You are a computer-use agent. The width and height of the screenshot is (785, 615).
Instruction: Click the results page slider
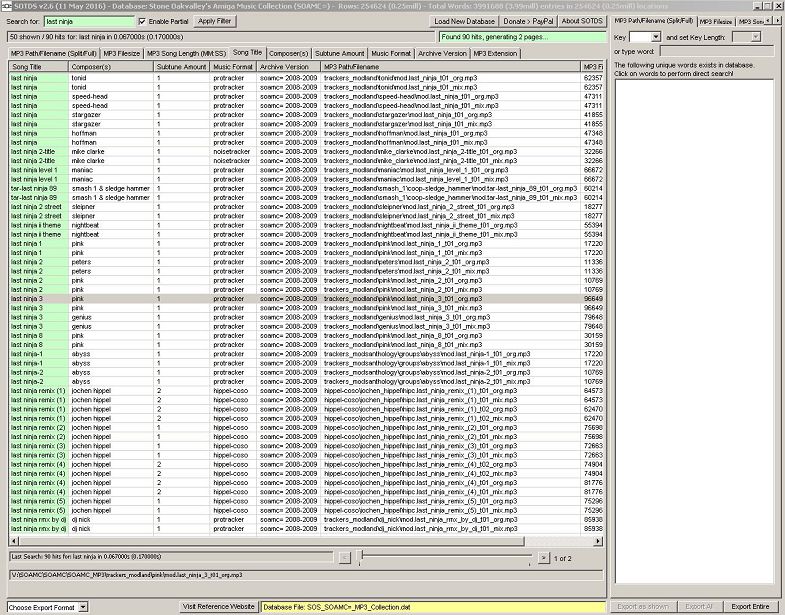(445, 557)
